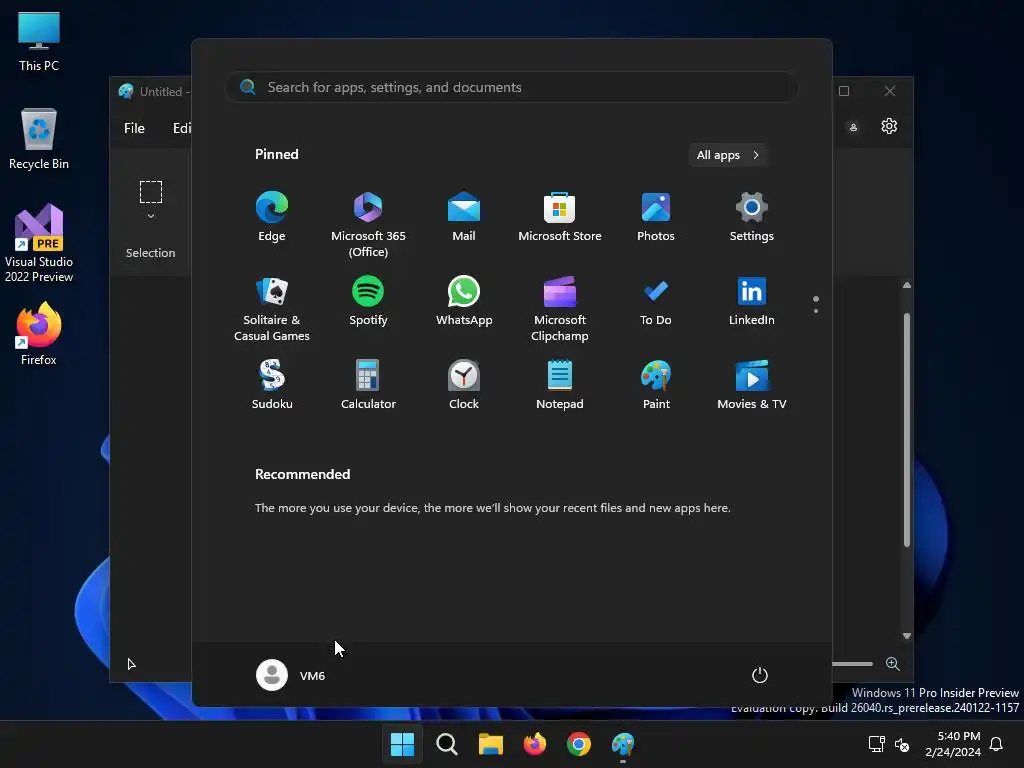
Task: Select the Recycle Bin desktop icon
Action: point(39,139)
